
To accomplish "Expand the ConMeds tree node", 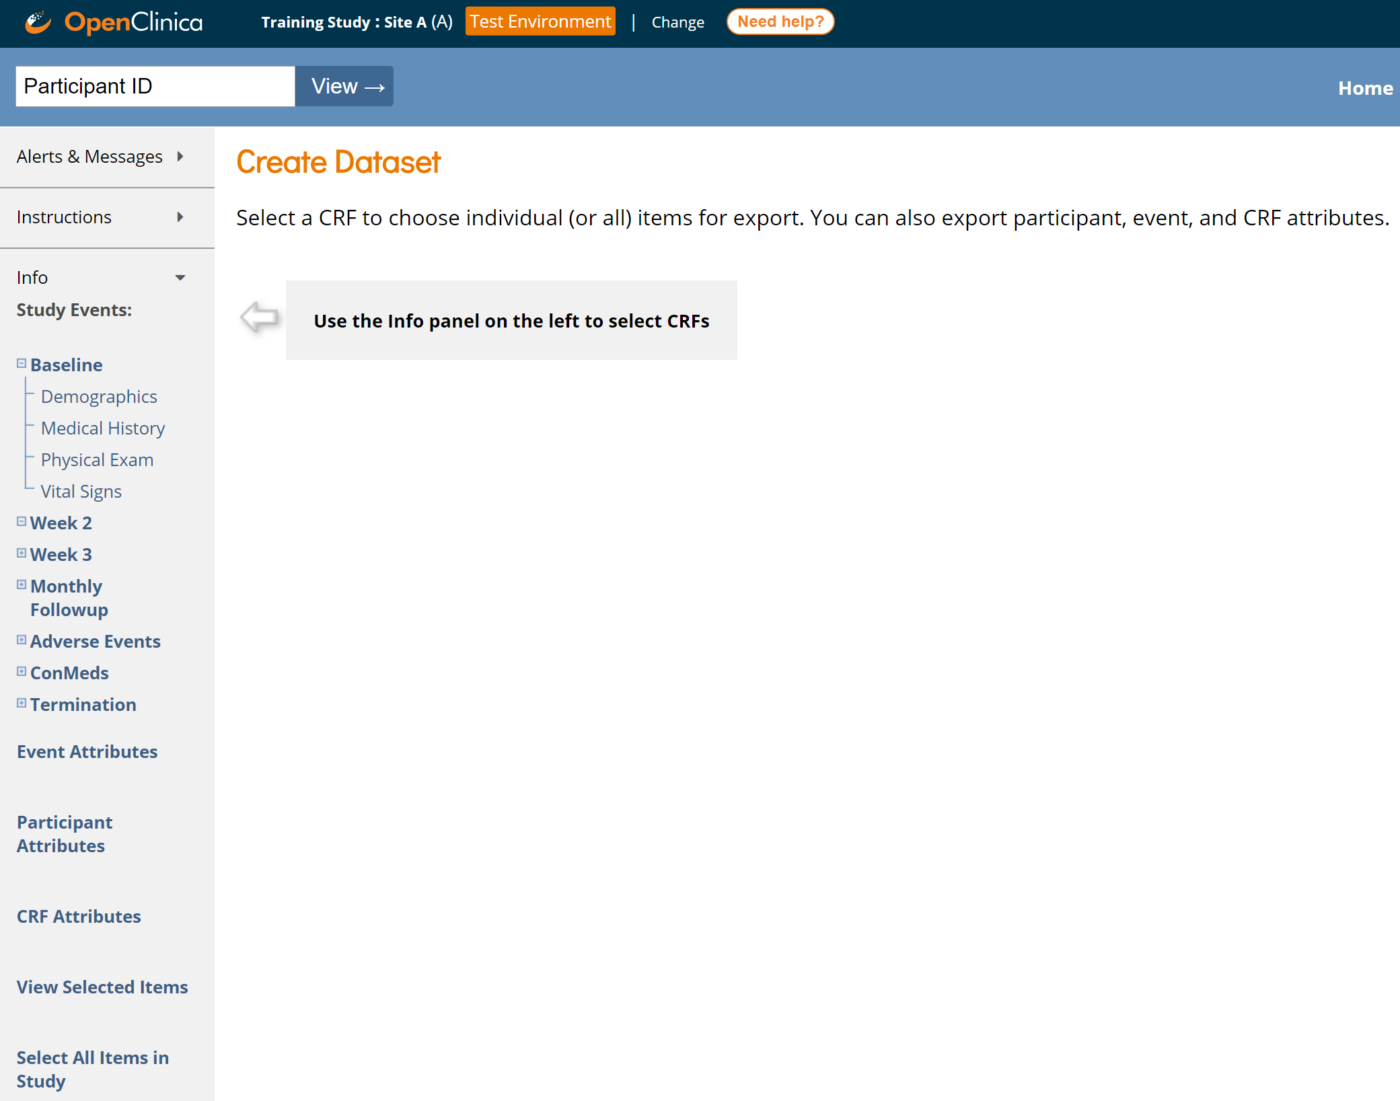I will (x=21, y=672).
